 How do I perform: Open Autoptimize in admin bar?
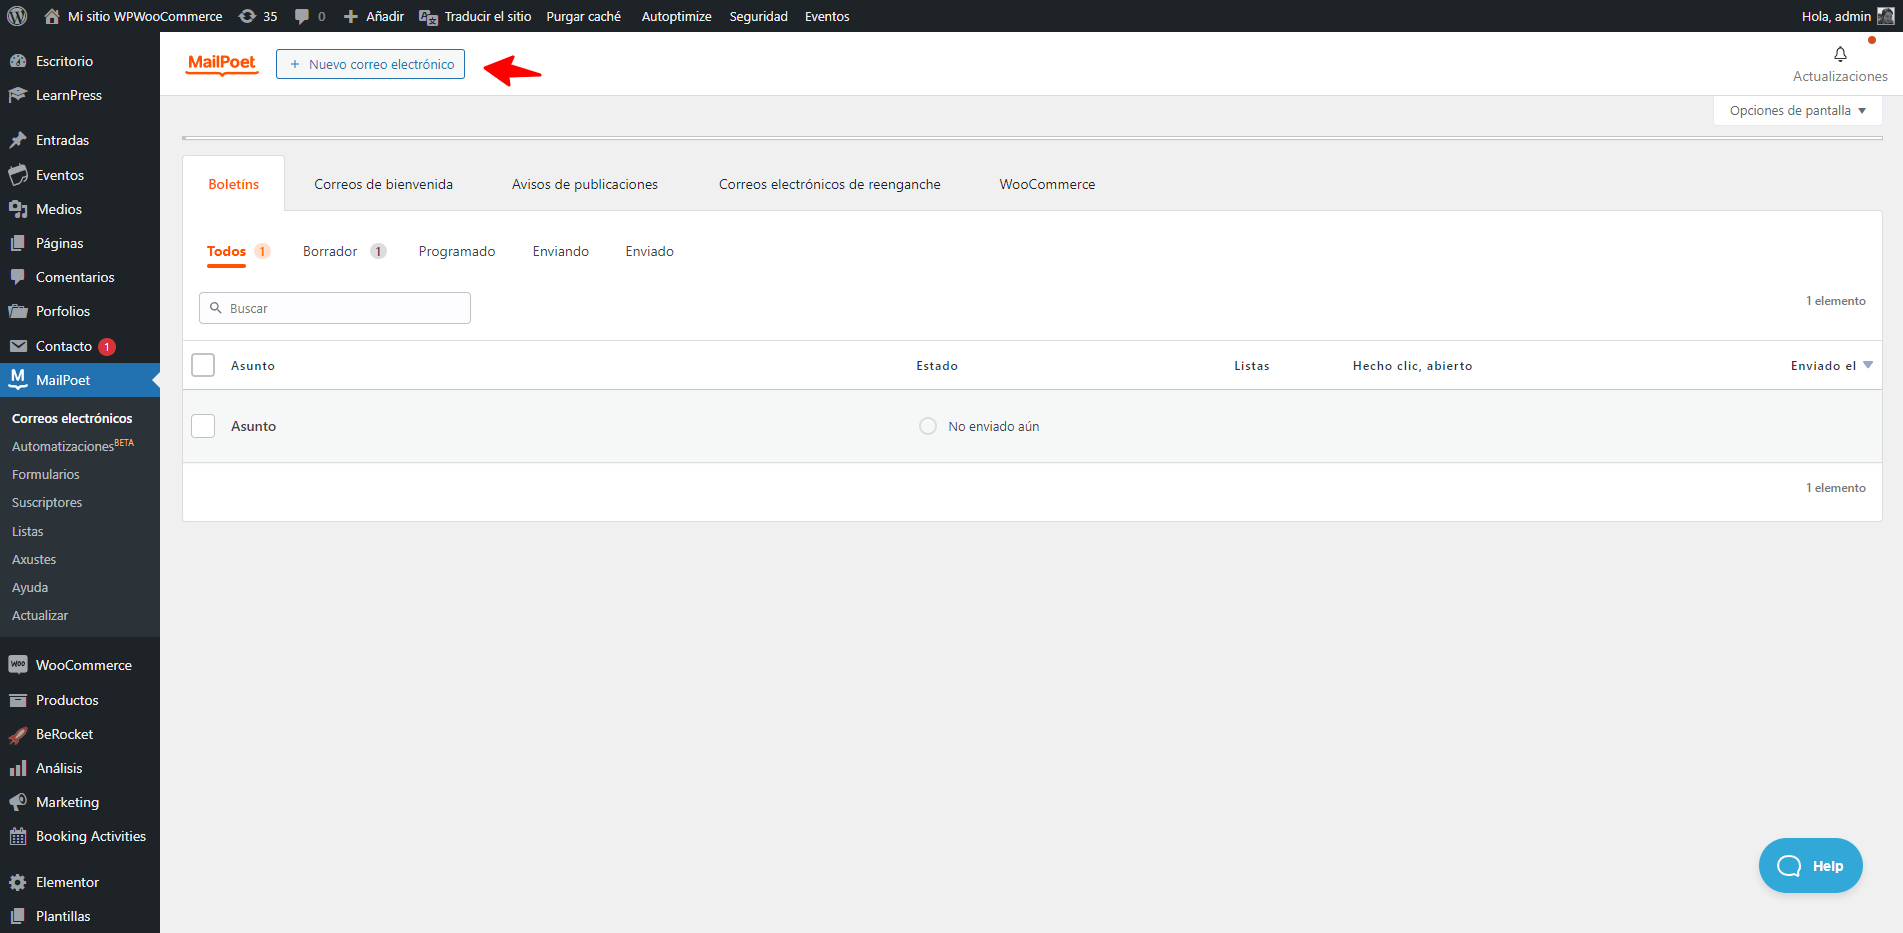677,16
